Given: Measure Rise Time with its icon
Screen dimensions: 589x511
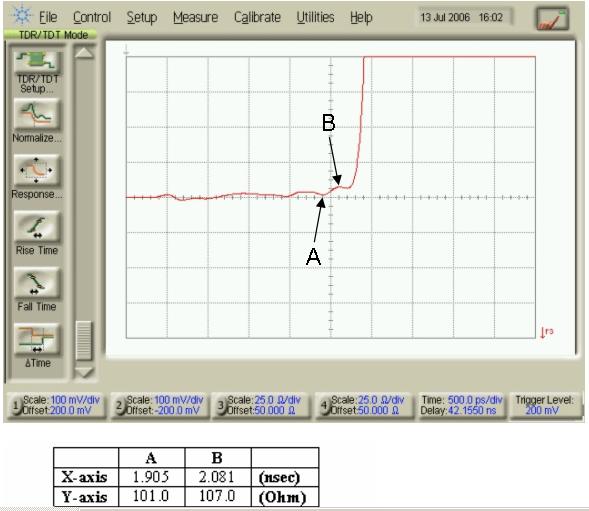Looking at the screenshot, I should click(x=37, y=227).
